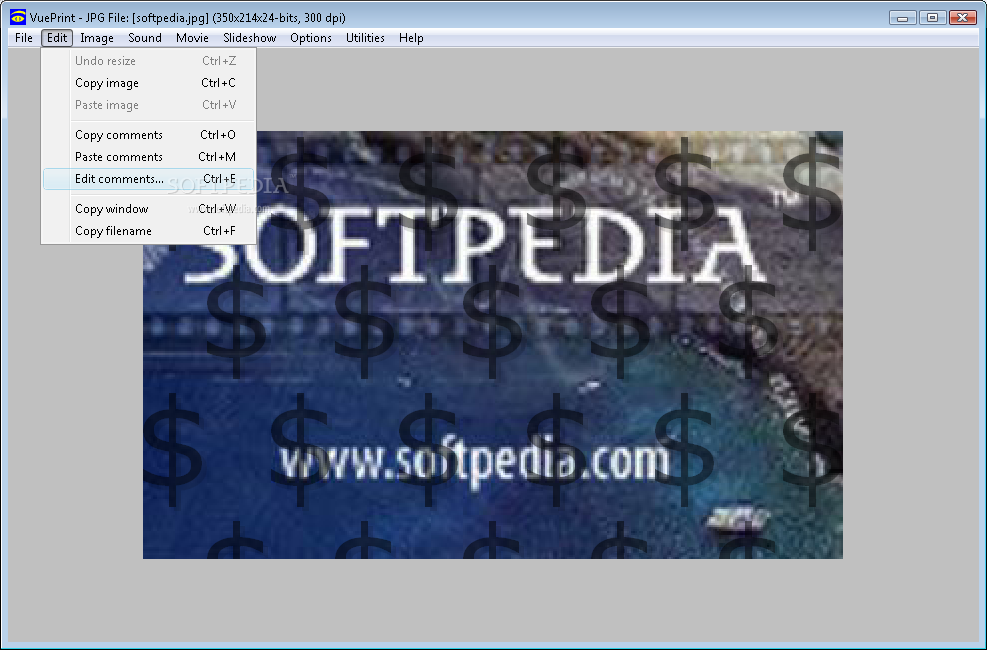This screenshot has height=650, width=987.
Task: Select Copy filename entry
Action: click(x=149, y=231)
